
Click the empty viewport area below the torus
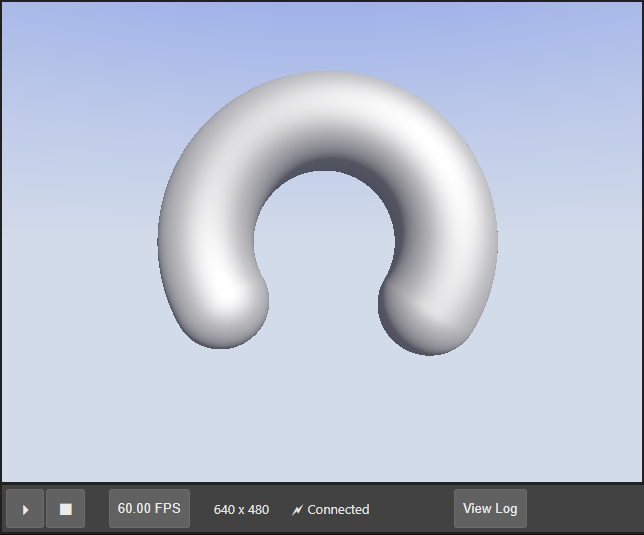pyautogui.click(x=322, y=420)
